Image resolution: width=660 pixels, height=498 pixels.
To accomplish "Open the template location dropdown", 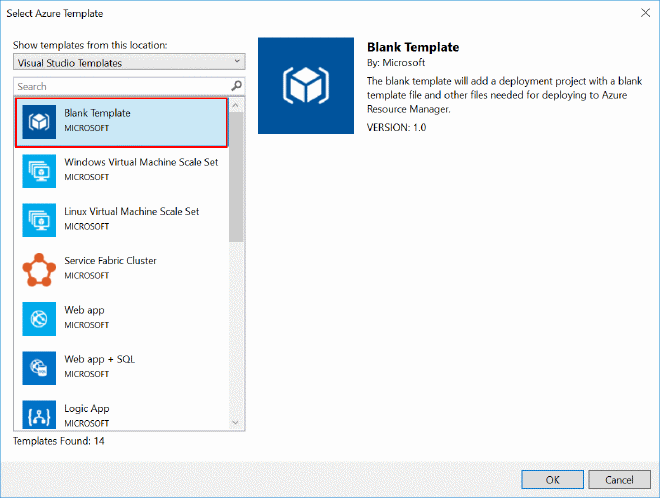I will click(x=128, y=62).
